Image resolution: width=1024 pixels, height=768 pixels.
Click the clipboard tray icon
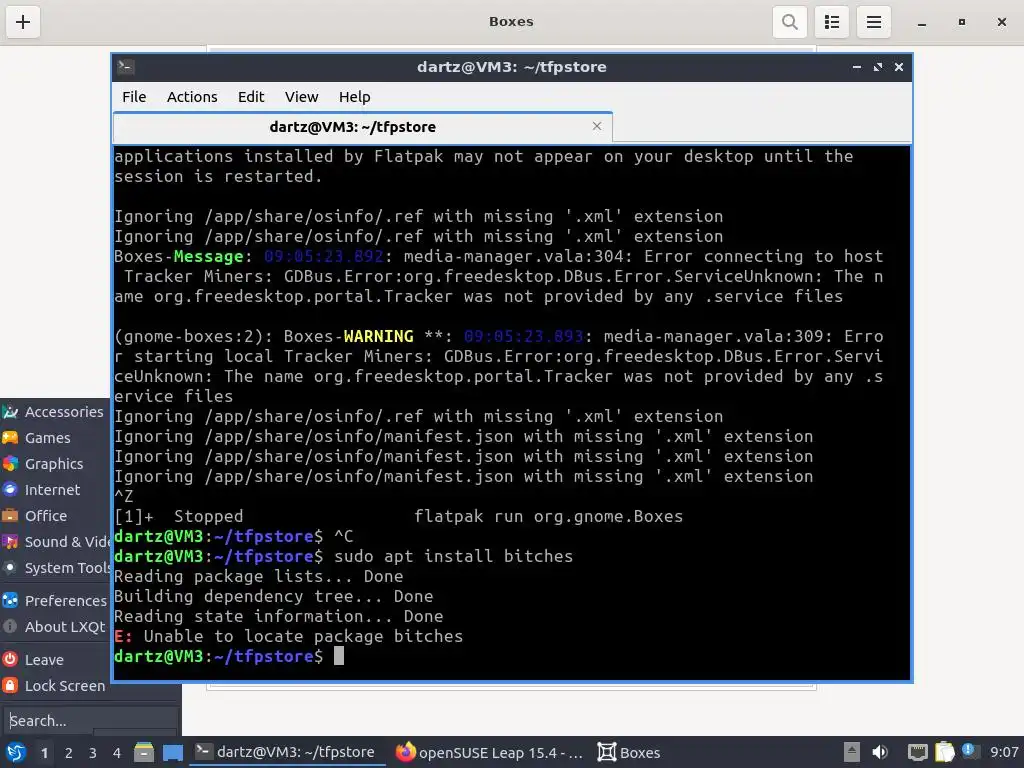tap(944, 752)
